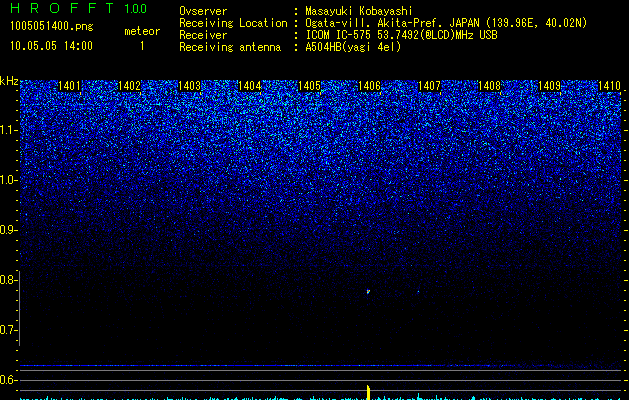Click the 0.8 frequency axis label

8,280
